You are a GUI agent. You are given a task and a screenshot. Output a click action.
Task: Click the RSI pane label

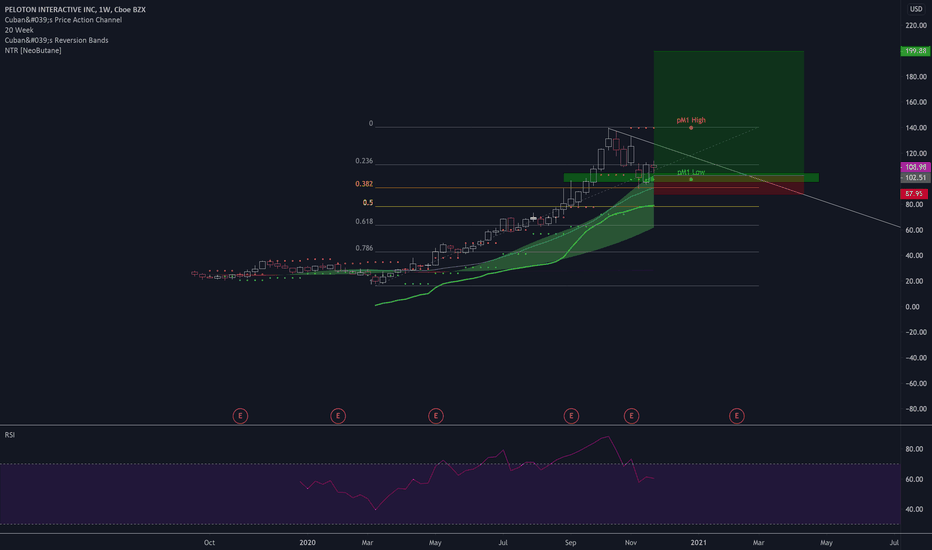pyautogui.click(x=10, y=435)
